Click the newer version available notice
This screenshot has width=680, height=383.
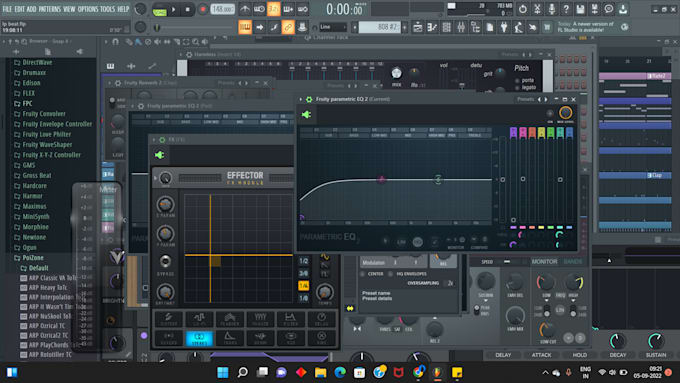[586, 27]
